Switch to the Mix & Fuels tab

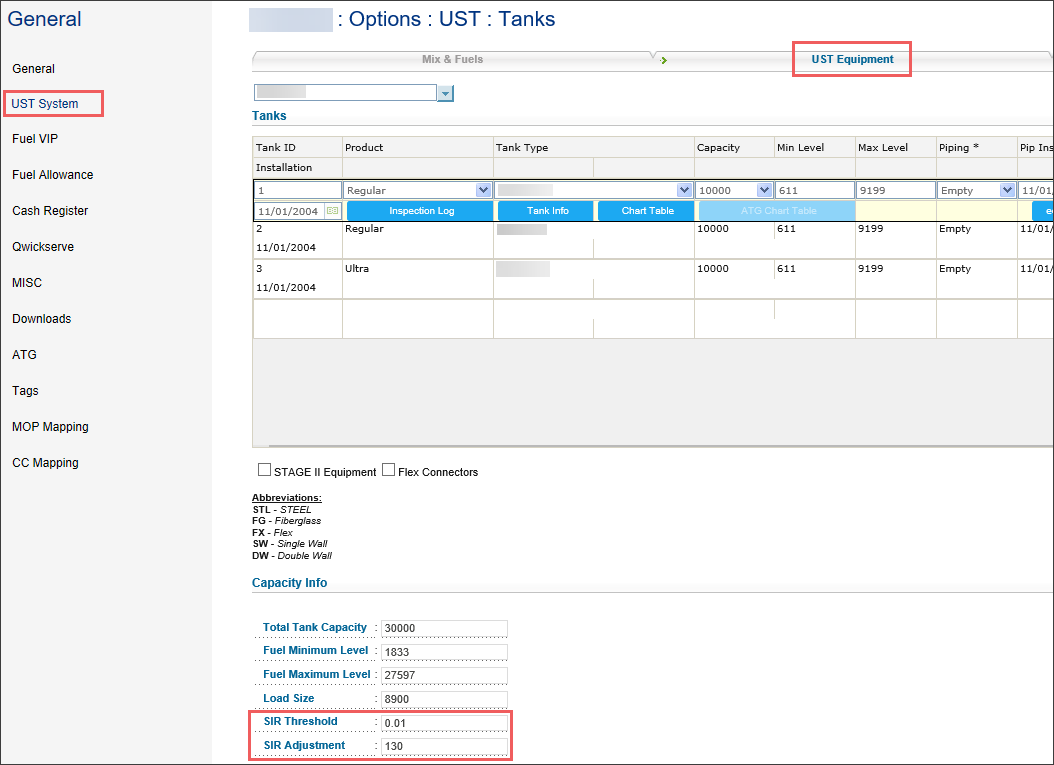452,59
